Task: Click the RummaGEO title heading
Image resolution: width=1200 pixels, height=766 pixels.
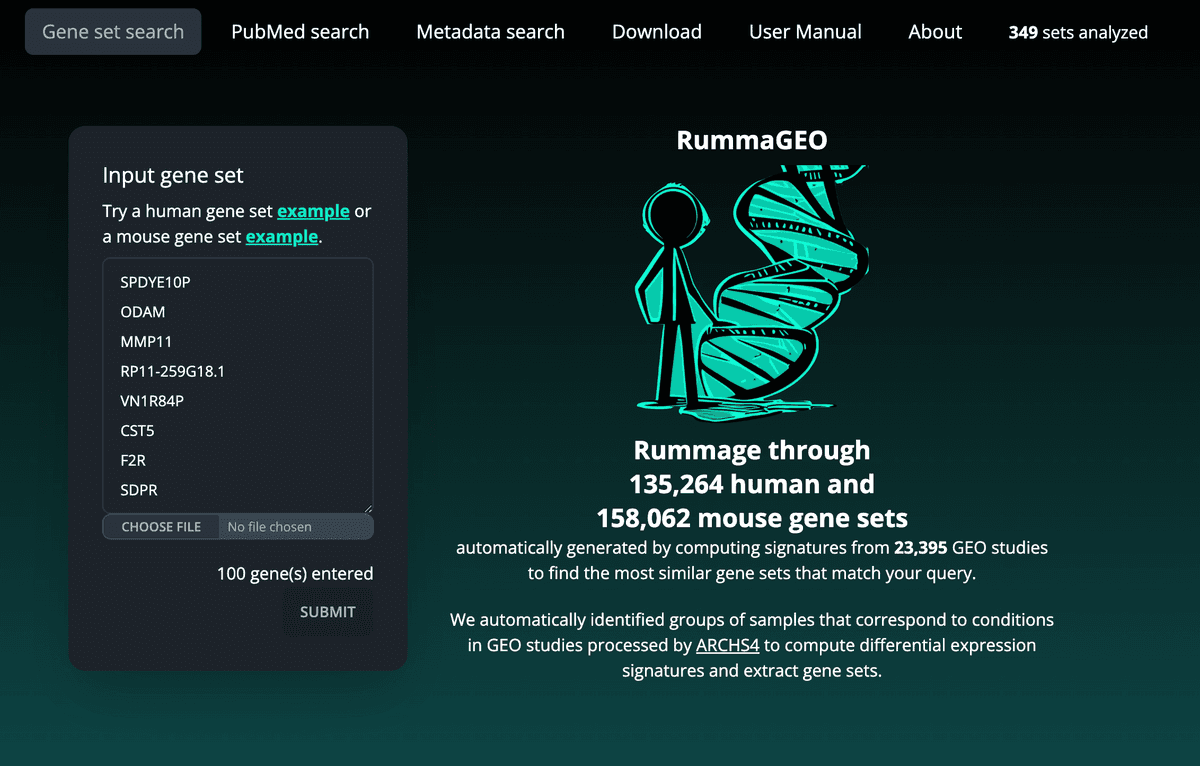Action: click(752, 140)
